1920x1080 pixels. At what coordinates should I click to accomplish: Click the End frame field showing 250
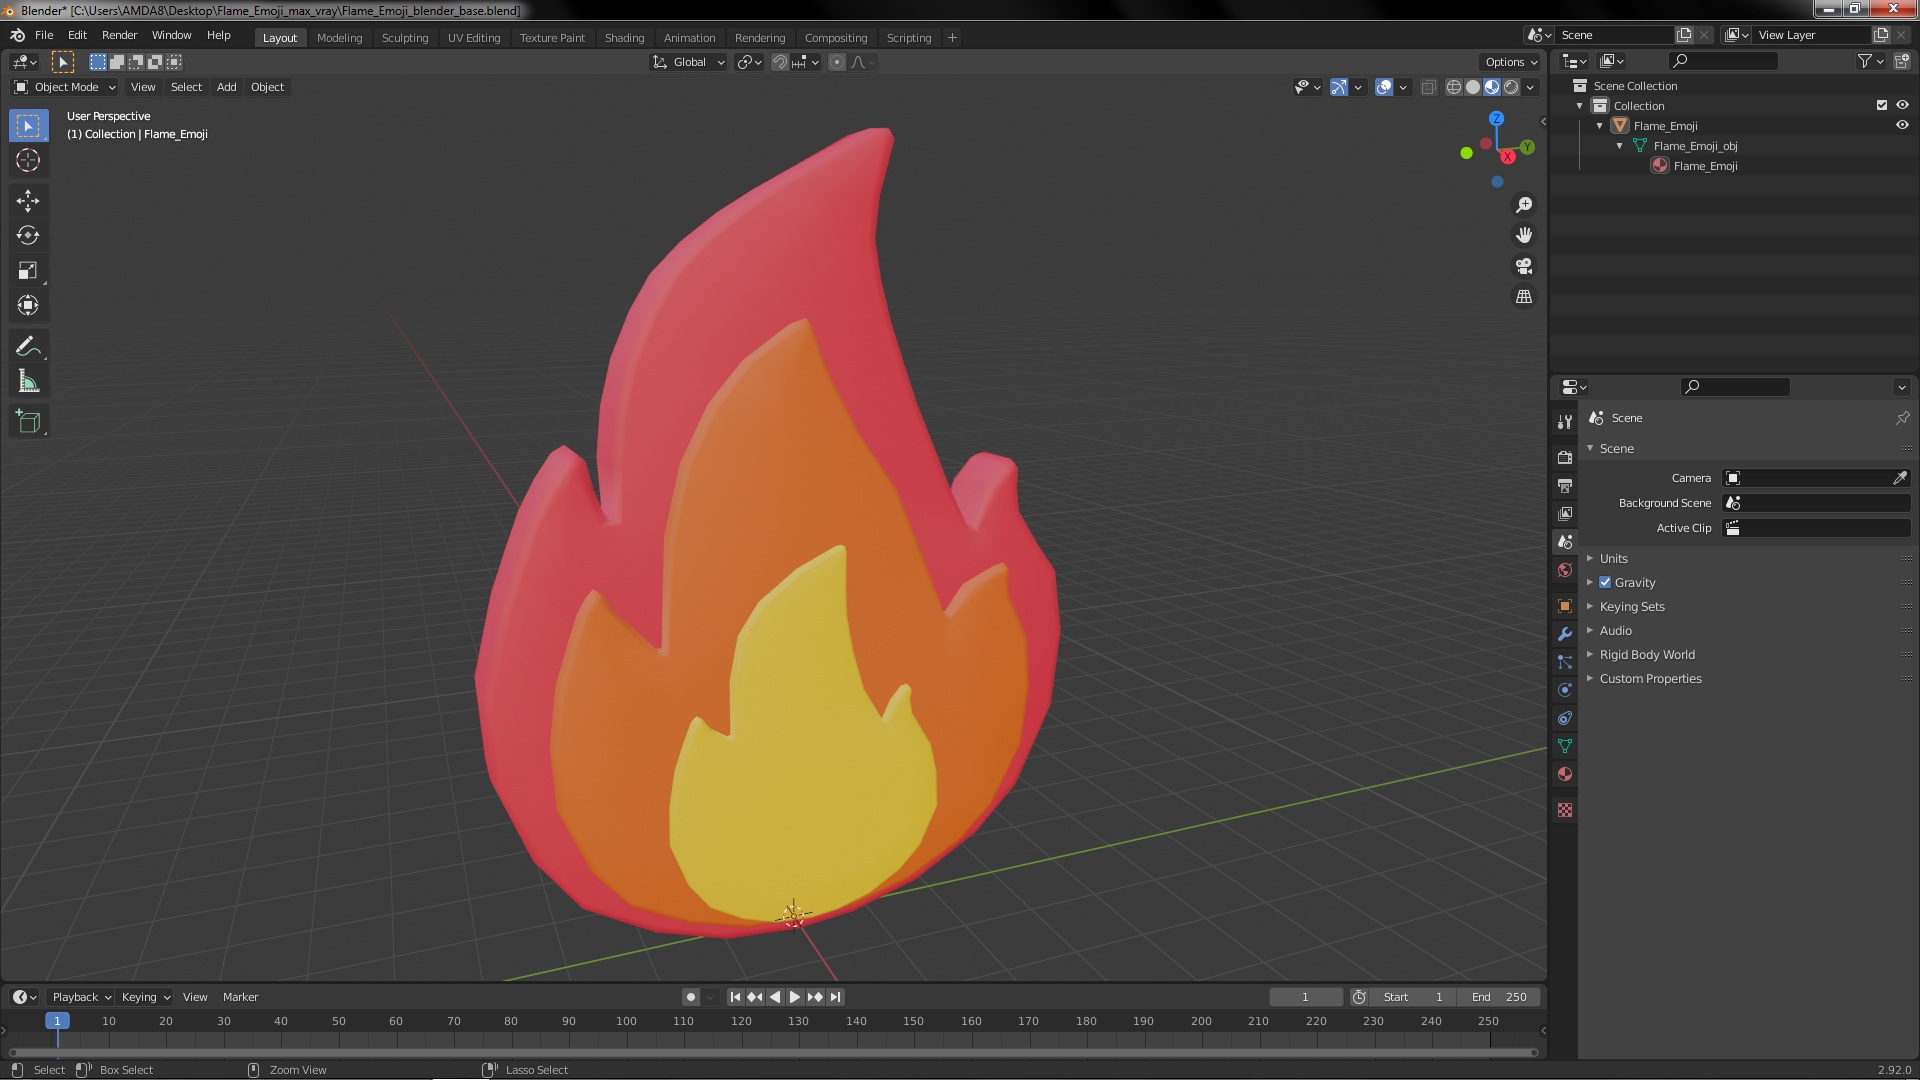(1498, 997)
